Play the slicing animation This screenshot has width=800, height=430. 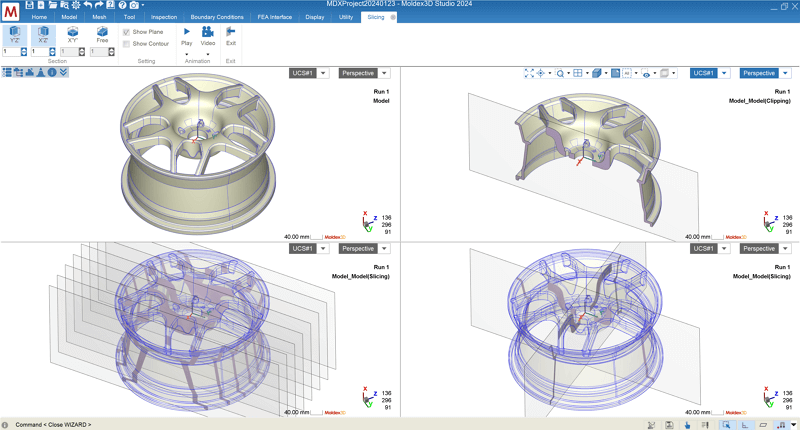coord(187,35)
